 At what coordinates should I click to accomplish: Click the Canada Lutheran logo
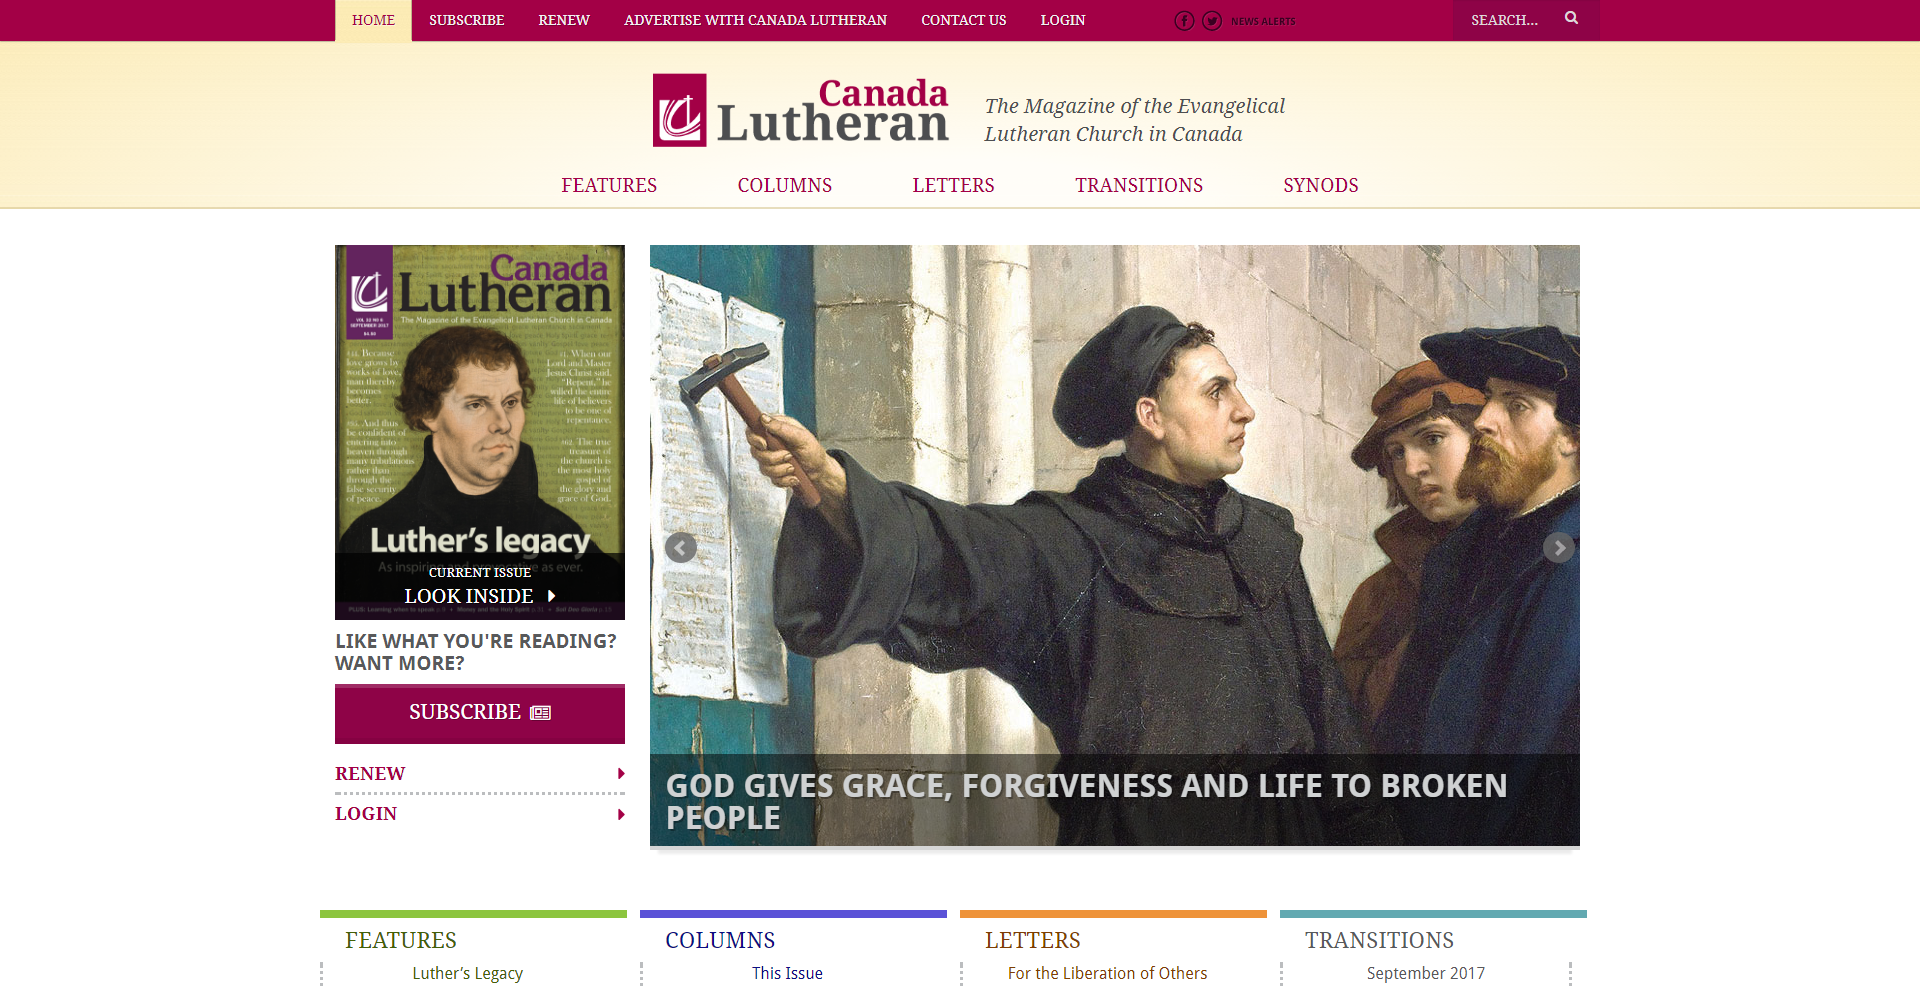pyautogui.click(x=800, y=111)
